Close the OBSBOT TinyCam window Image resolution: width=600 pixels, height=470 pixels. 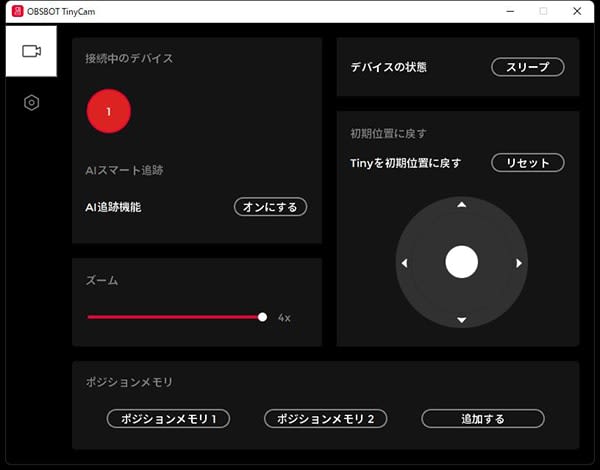click(x=577, y=11)
